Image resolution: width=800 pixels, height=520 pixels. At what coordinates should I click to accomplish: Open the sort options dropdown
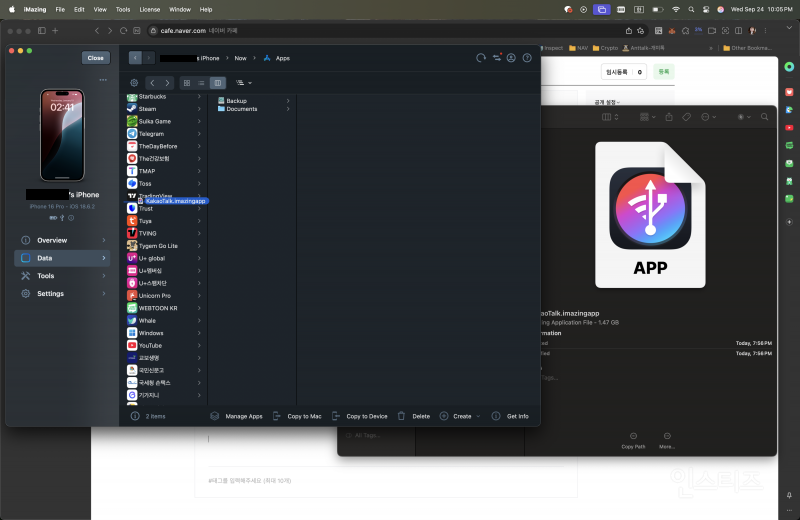pyautogui.click(x=243, y=82)
